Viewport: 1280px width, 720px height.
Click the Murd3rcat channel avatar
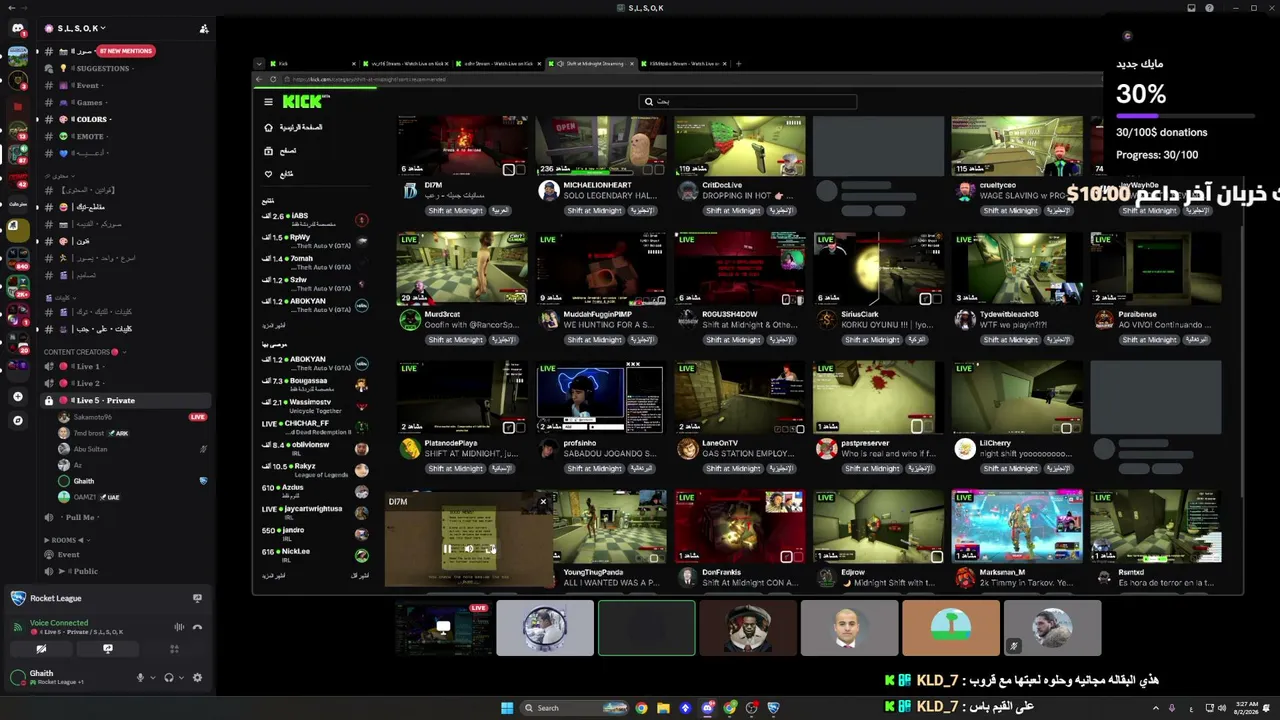(410, 319)
